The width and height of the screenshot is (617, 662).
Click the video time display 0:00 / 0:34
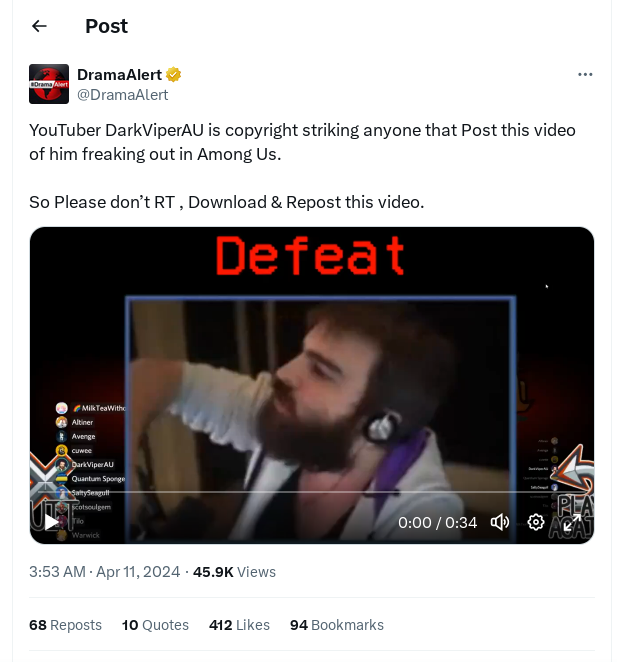click(x=438, y=523)
